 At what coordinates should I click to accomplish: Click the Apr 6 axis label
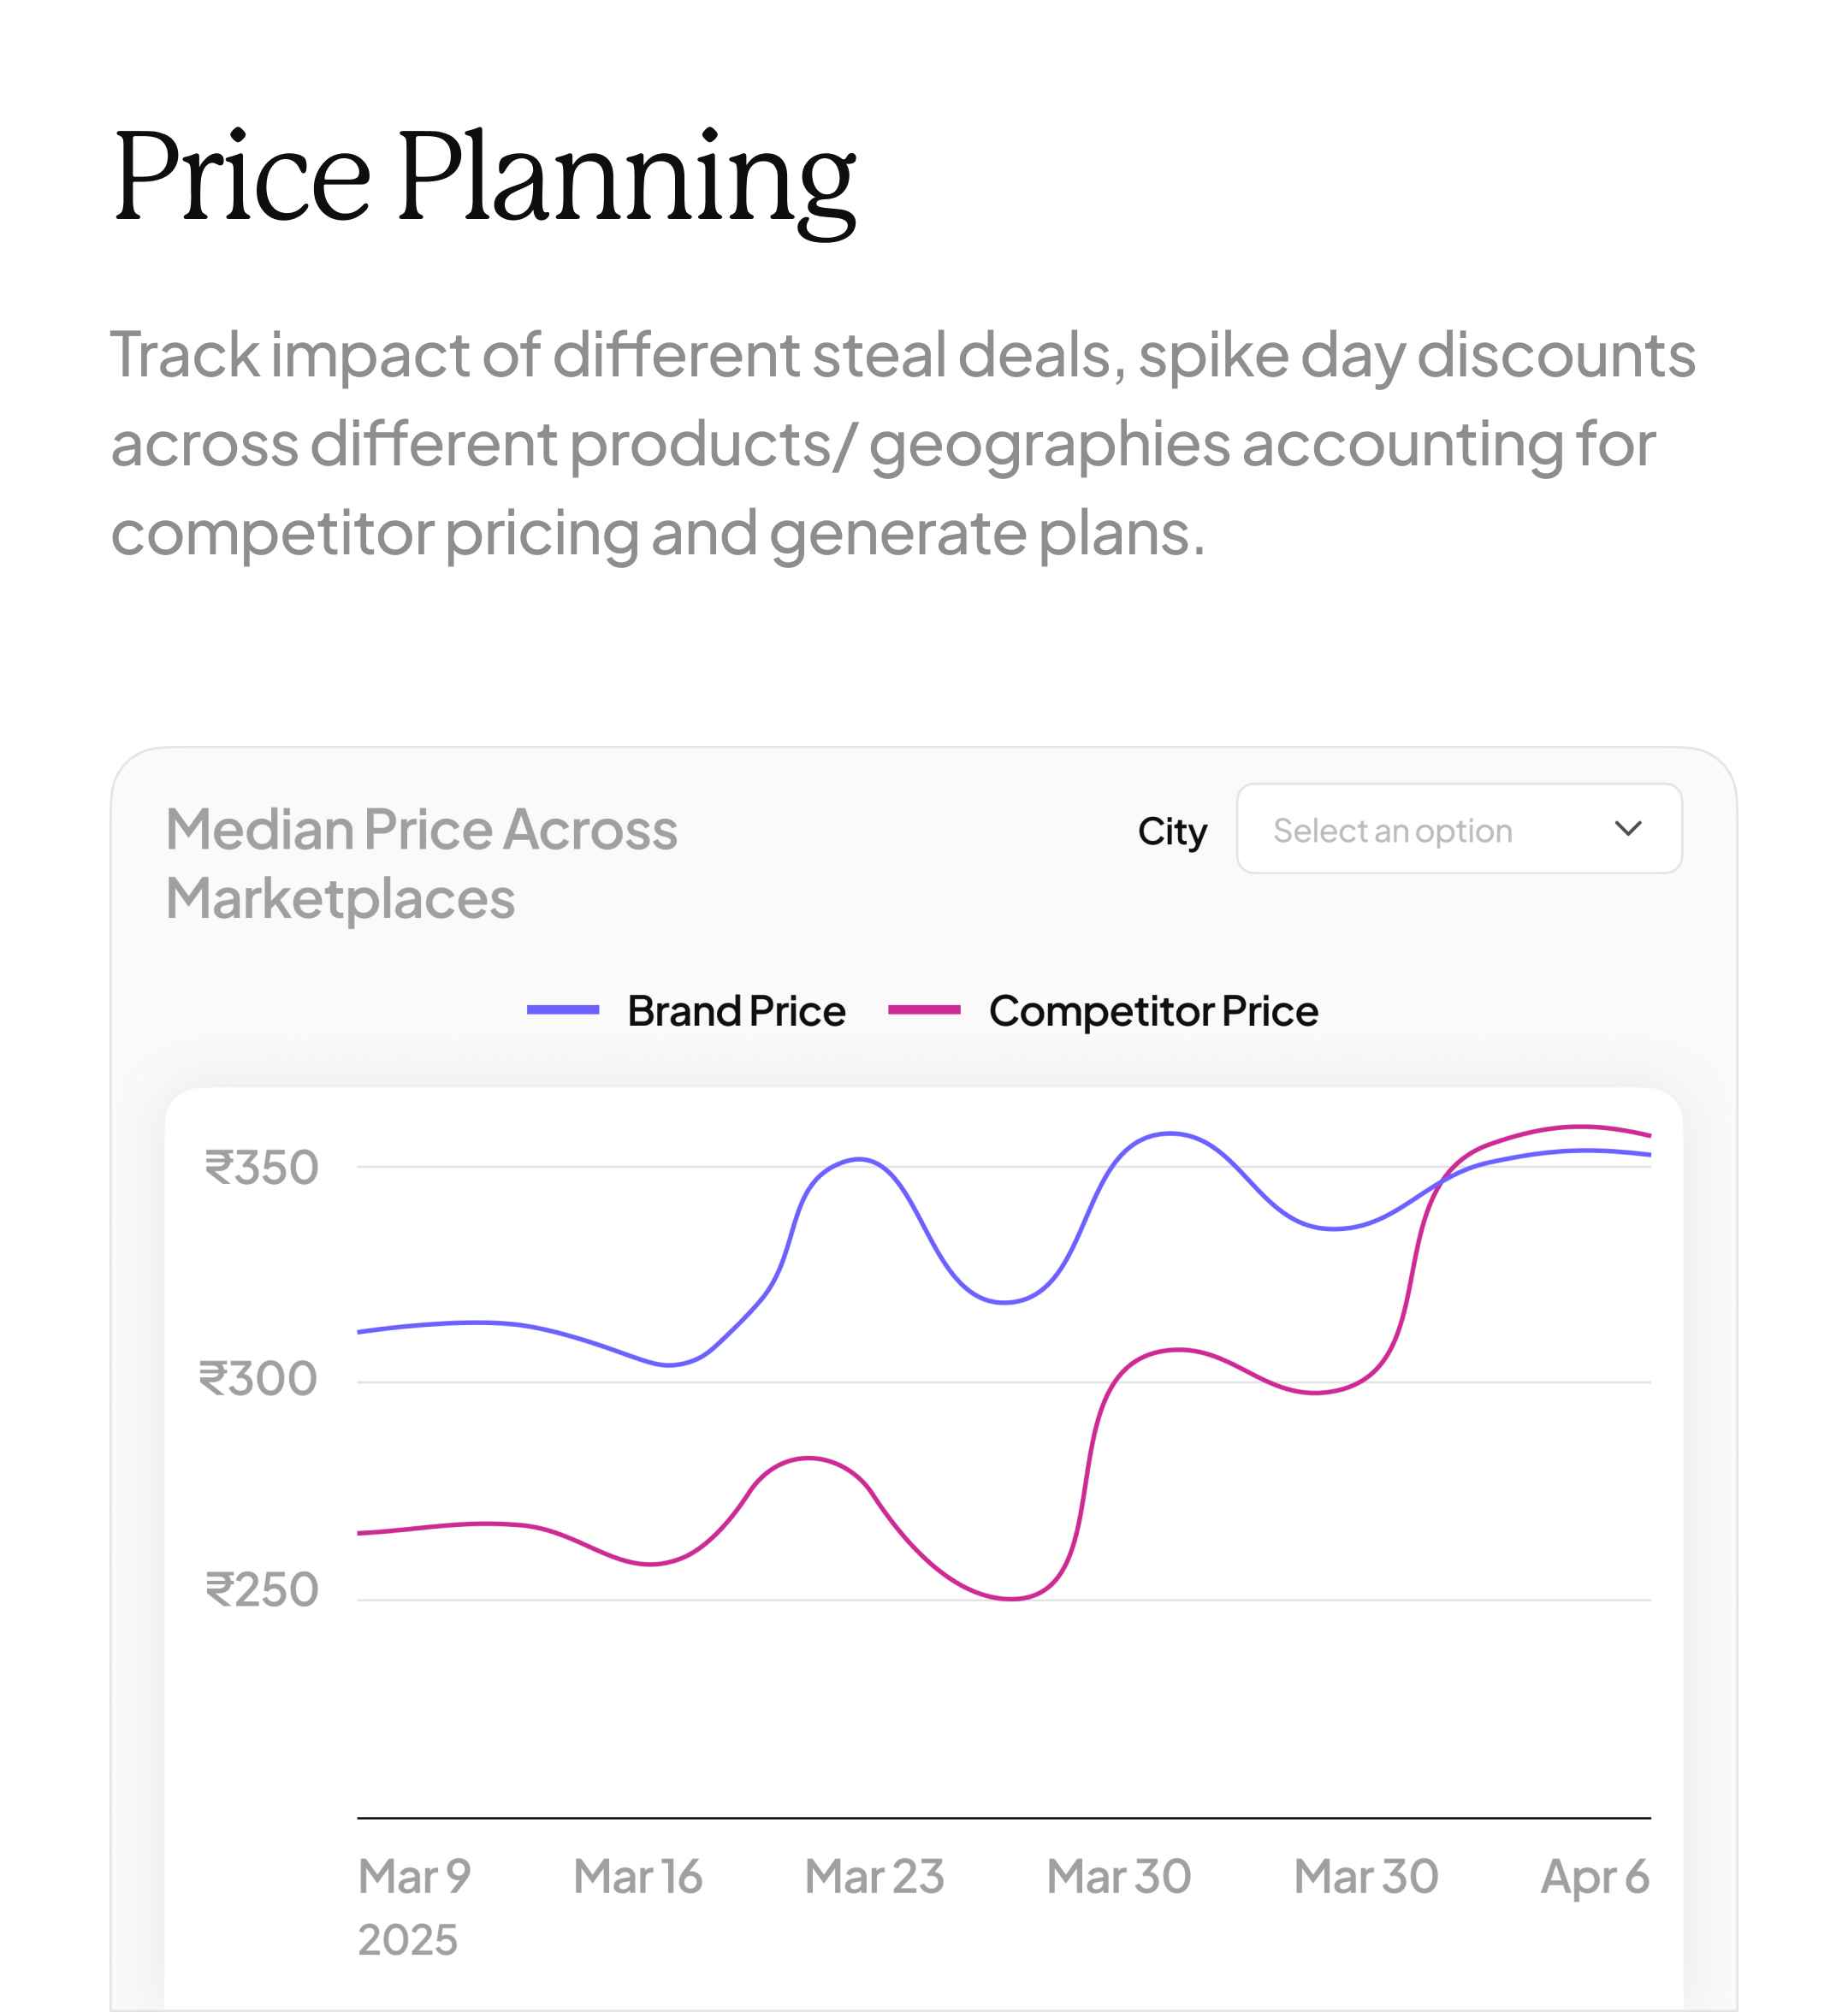point(1595,1877)
